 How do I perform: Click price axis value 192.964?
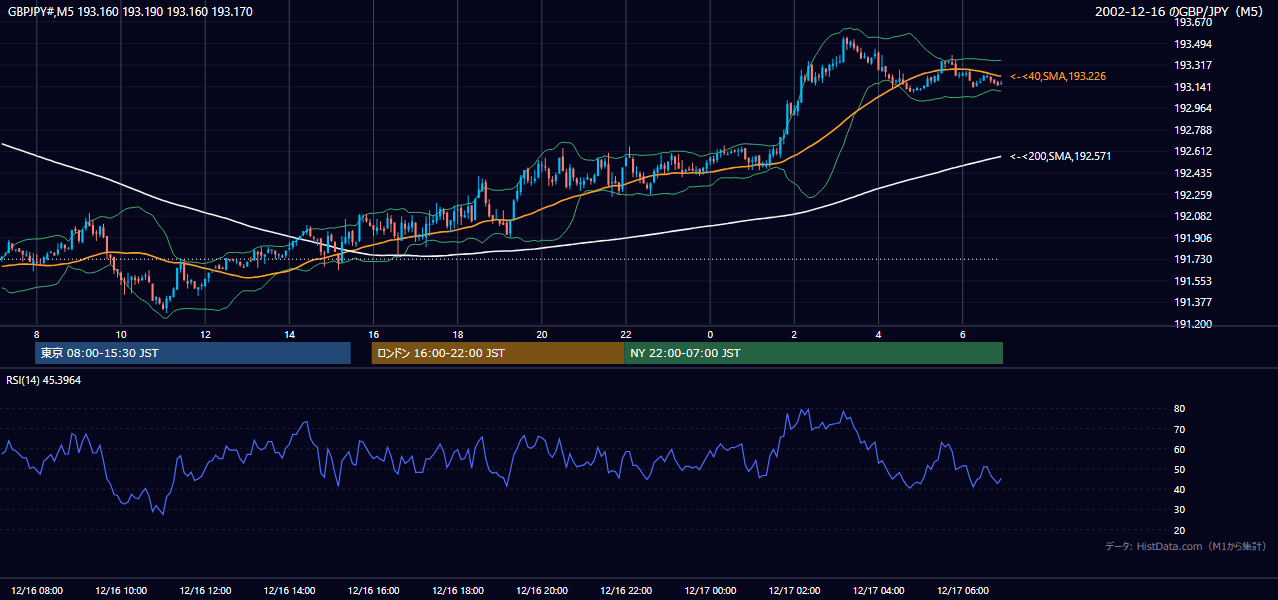[x=1192, y=108]
